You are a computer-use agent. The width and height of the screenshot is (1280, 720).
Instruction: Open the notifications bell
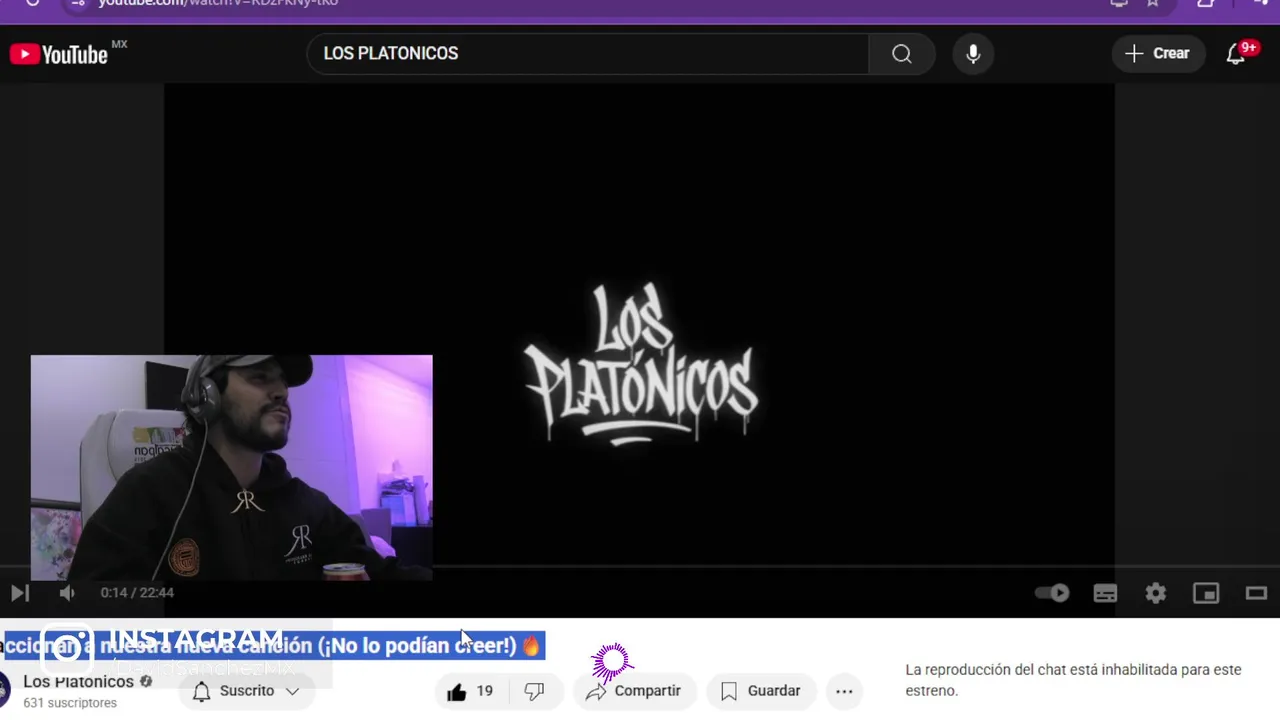tap(1237, 54)
